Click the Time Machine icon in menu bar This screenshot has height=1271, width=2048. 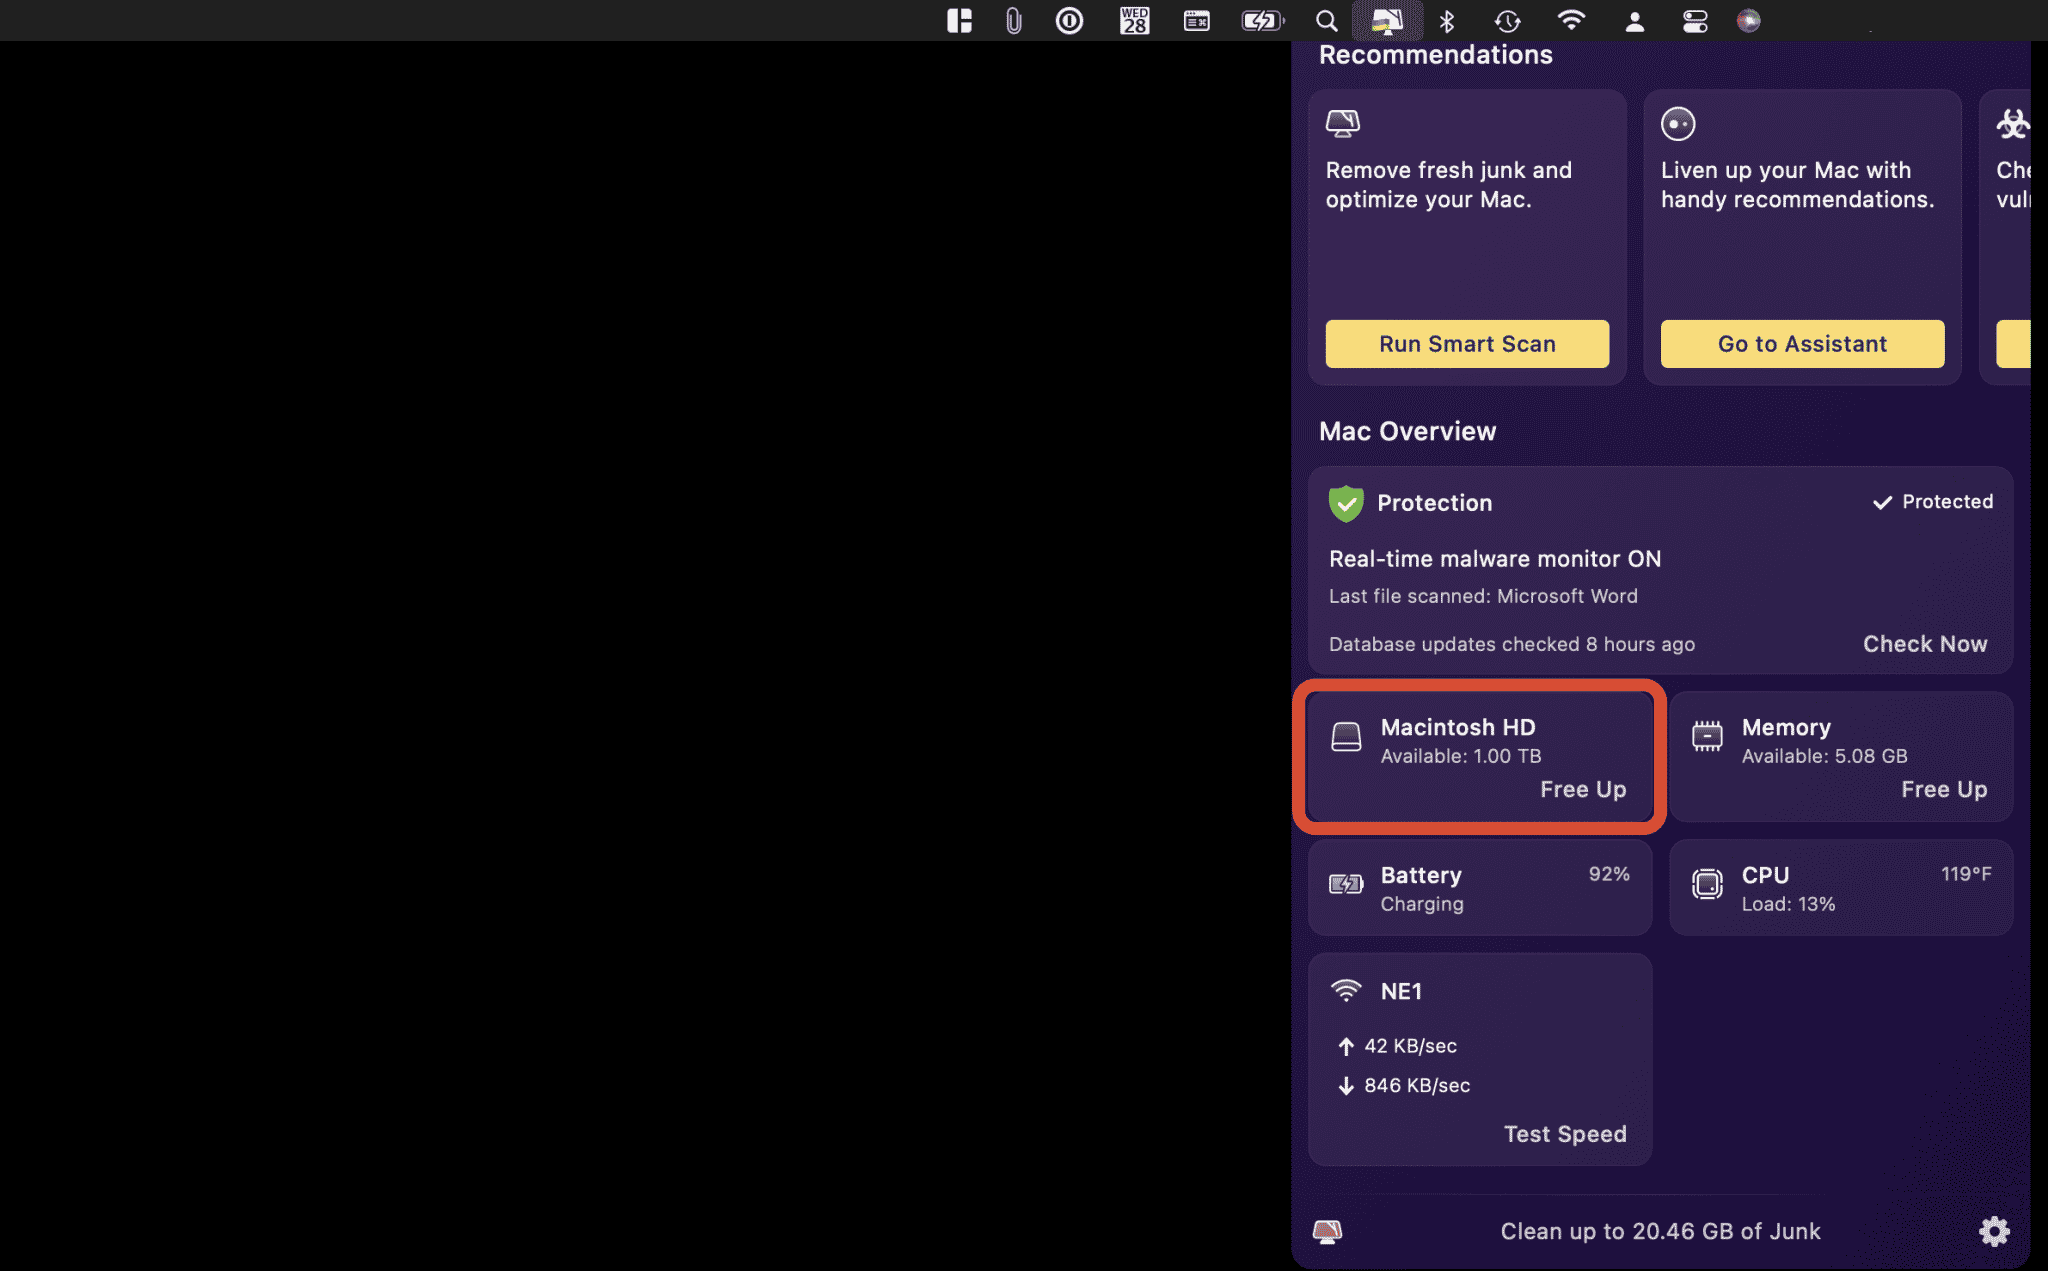point(1508,20)
